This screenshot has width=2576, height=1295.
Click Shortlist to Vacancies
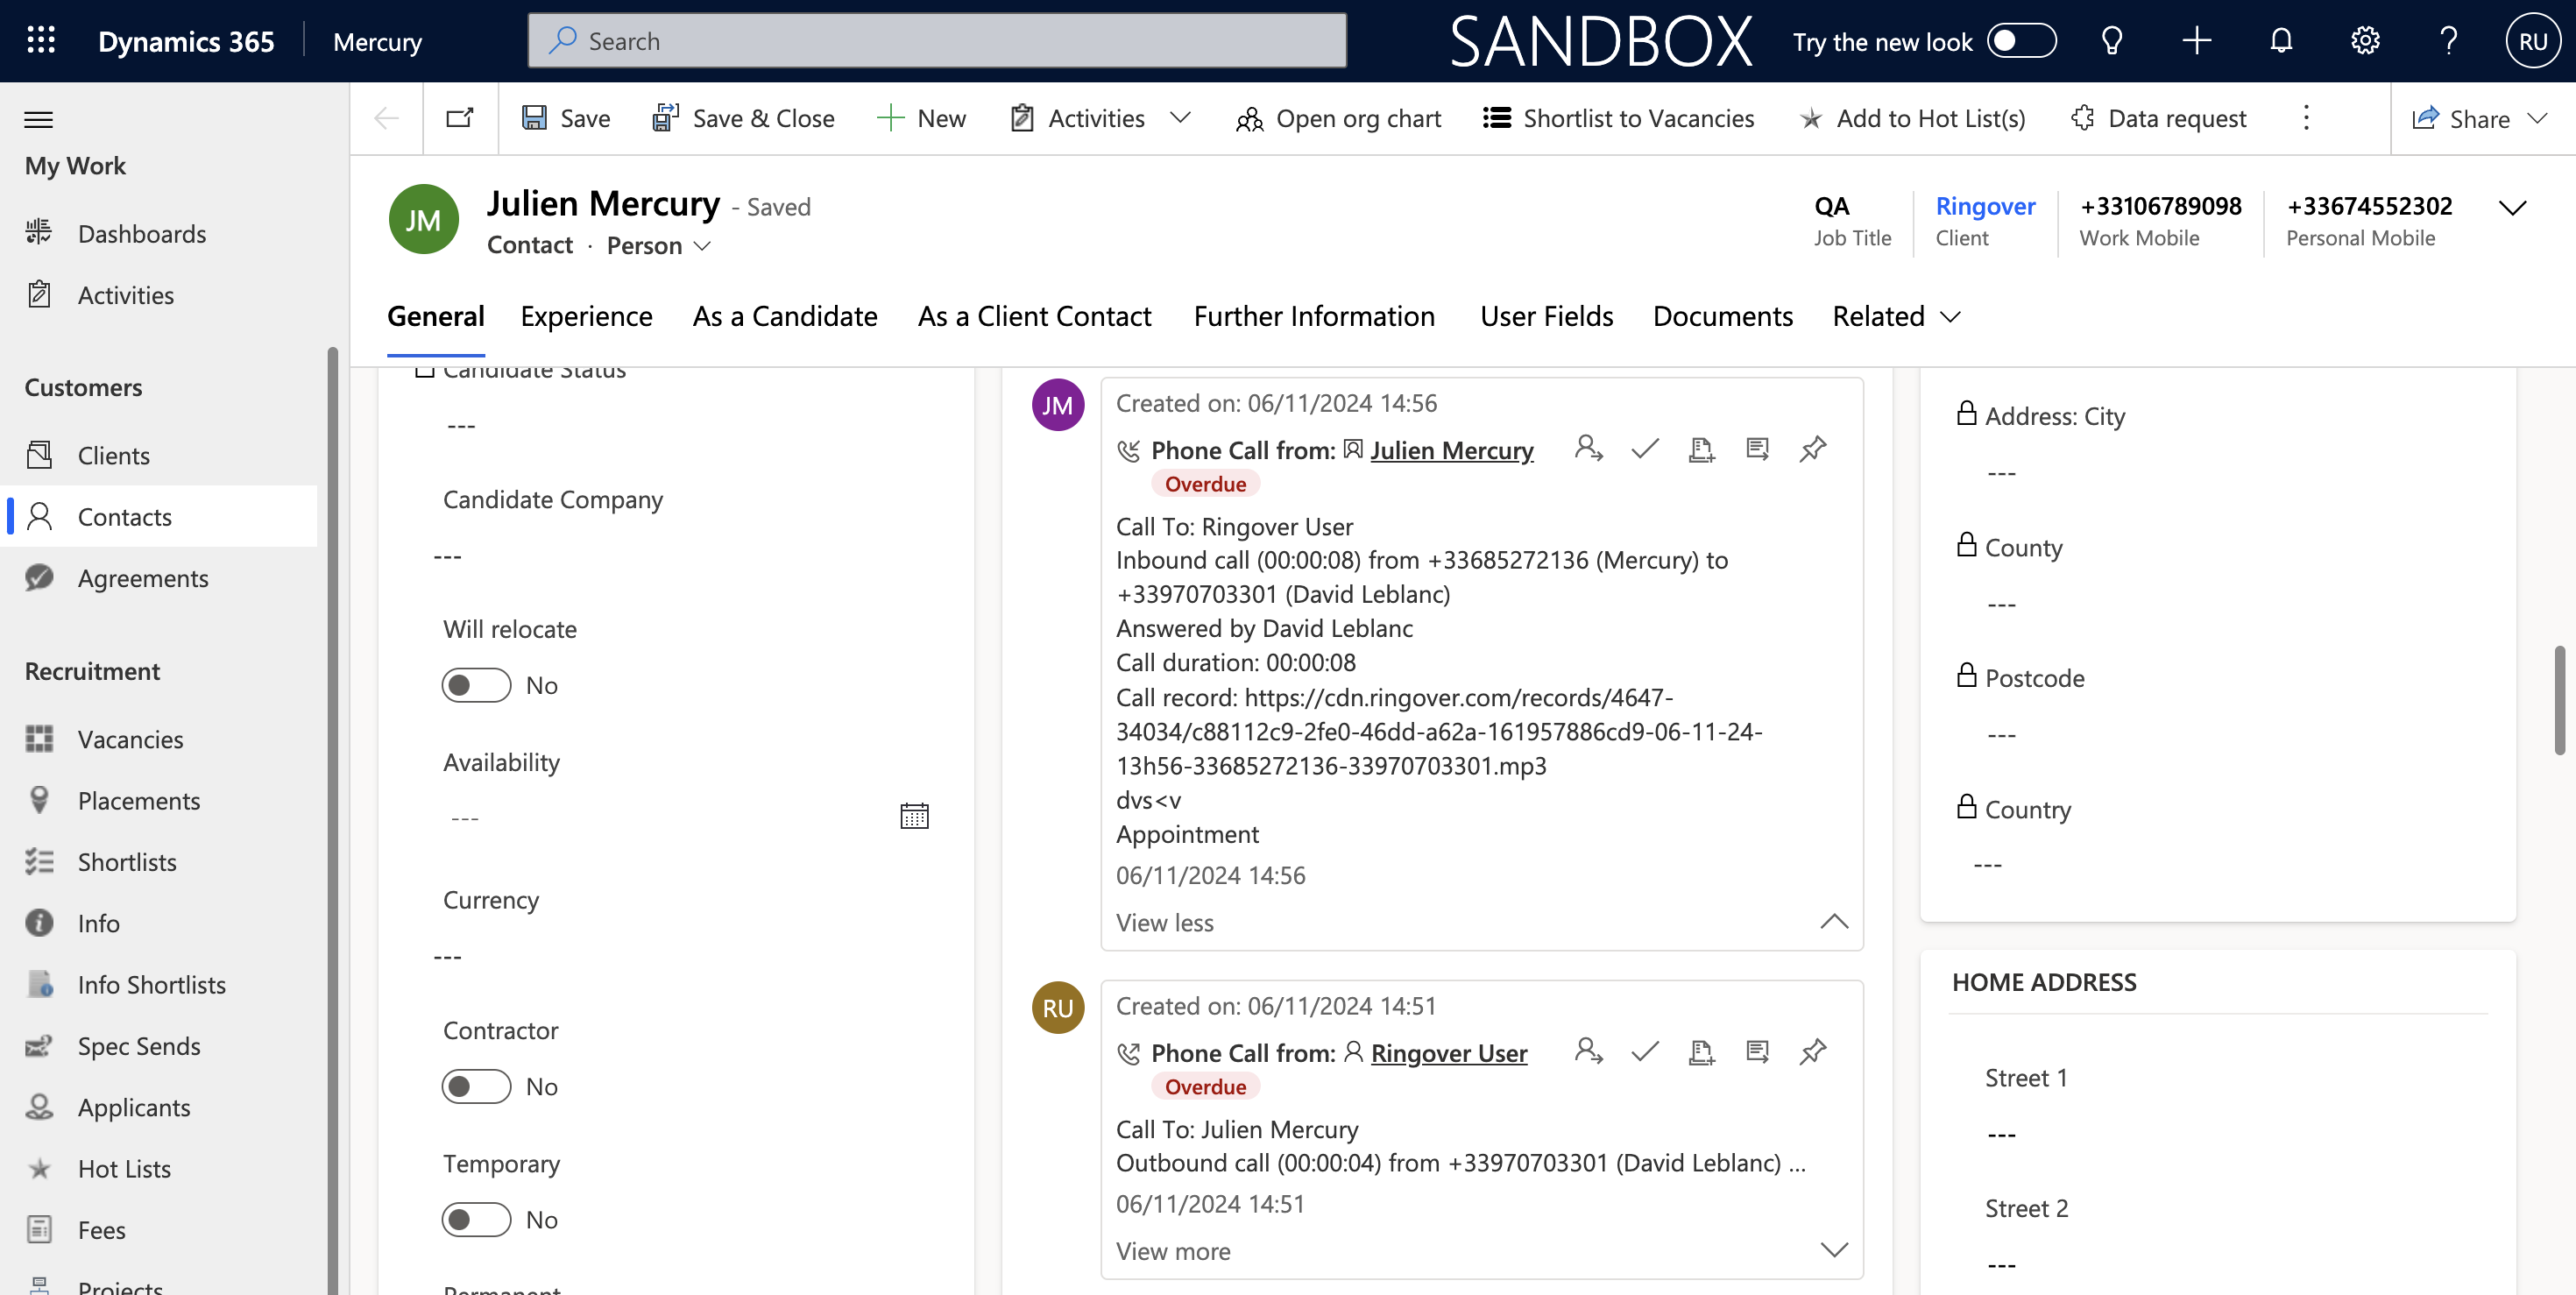1618,119
